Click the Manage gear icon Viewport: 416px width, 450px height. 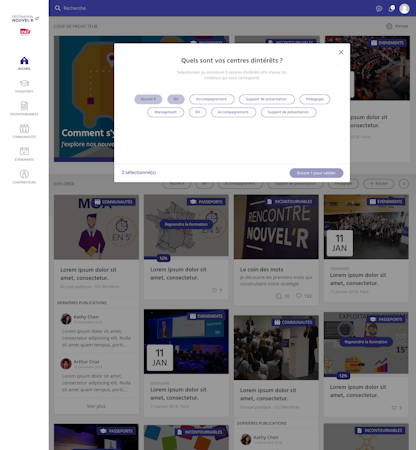(x=389, y=26)
